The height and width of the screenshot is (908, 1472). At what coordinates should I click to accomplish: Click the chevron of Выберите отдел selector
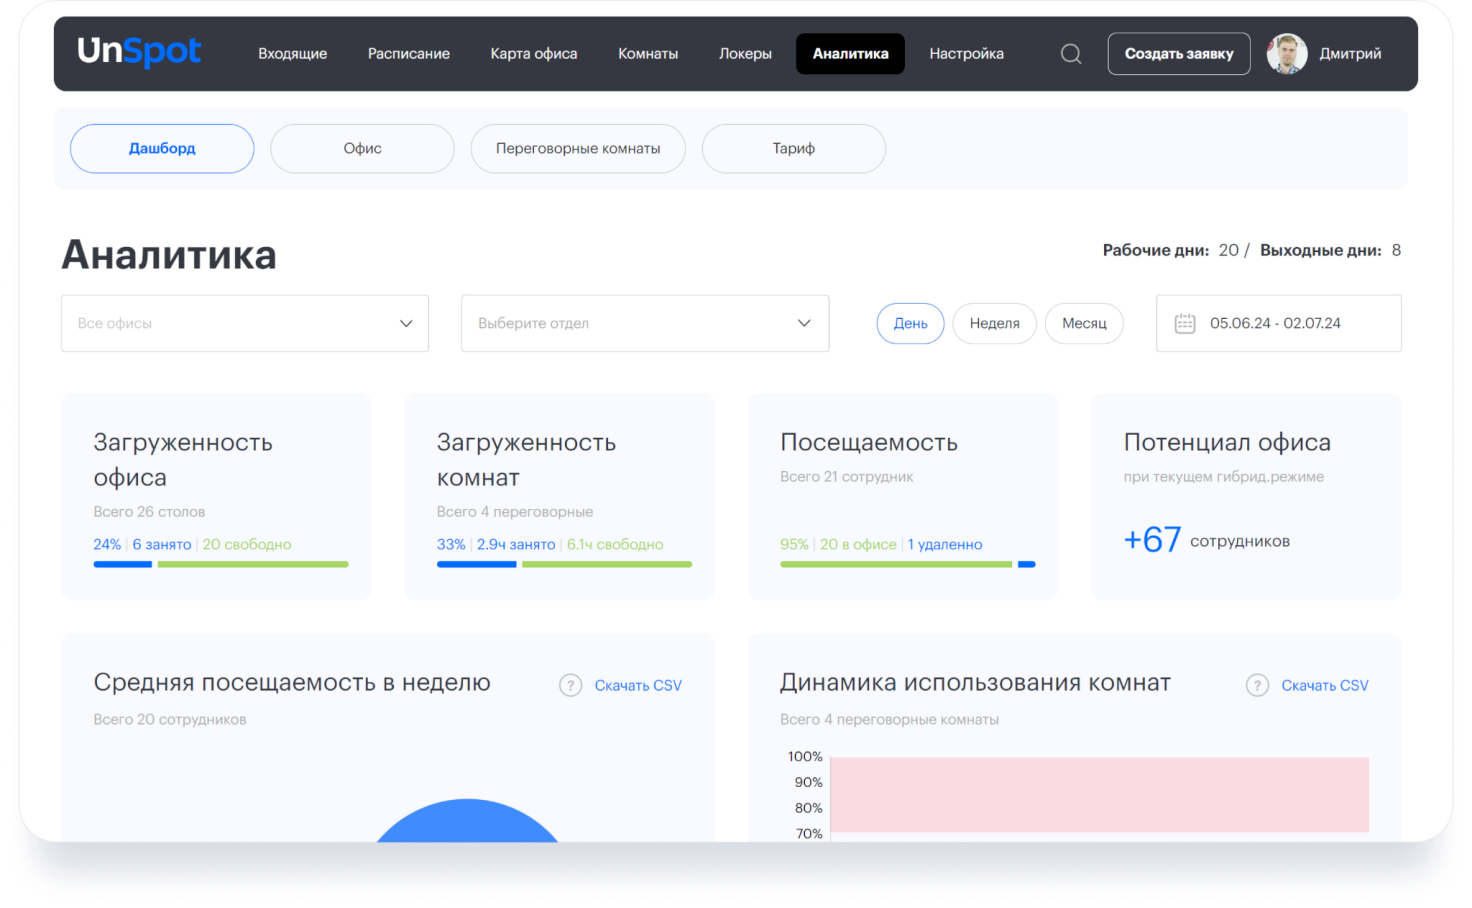(804, 323)
